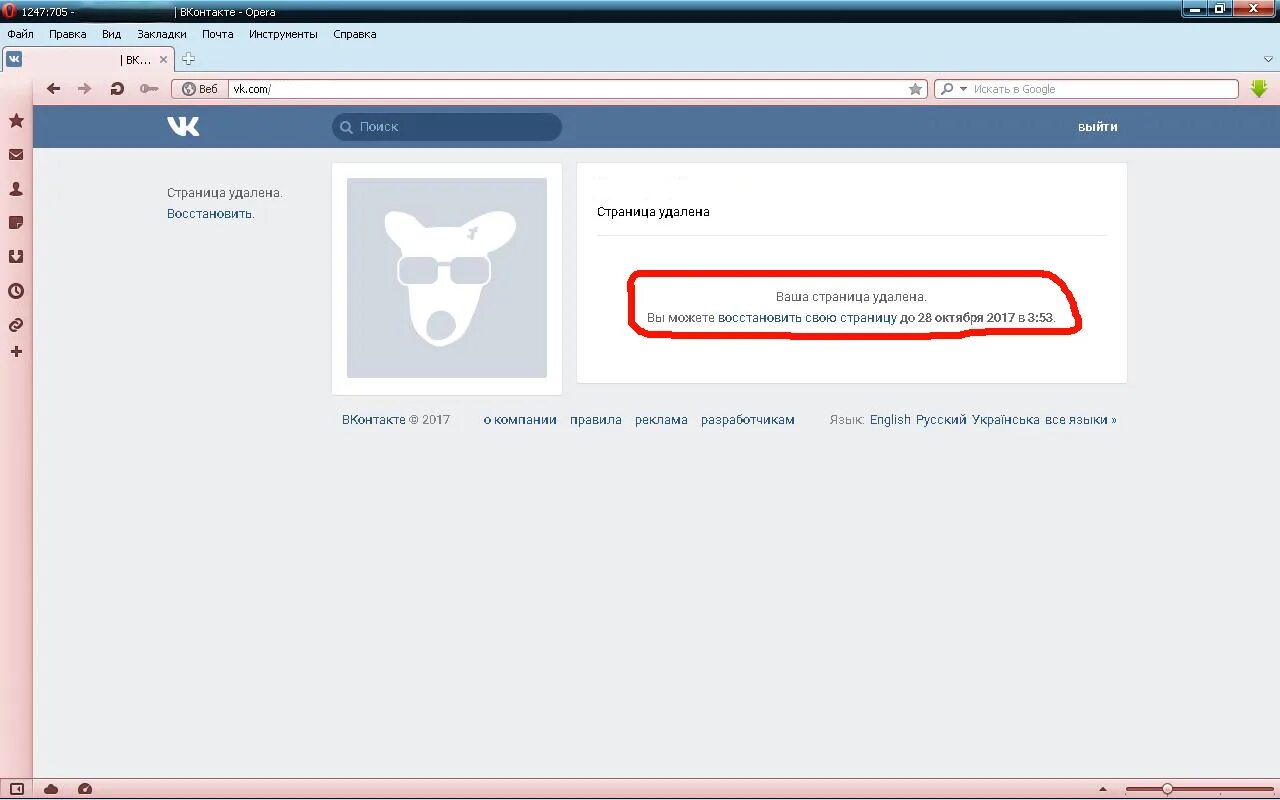Toggle the panel button in status bar
The width and height of the screenshot is (1280, 800).
pyautogui.click(x=16, y=789)
